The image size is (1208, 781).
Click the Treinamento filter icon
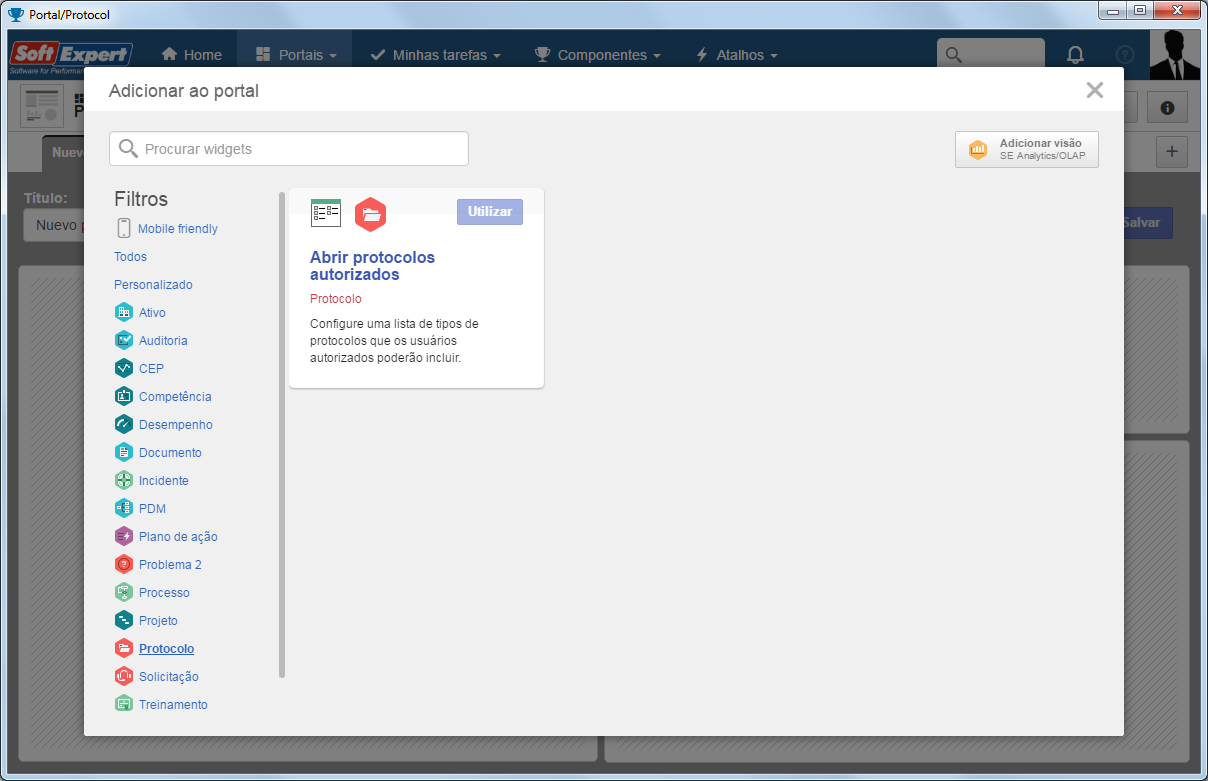pyautogui.click(x=124, y=704)
